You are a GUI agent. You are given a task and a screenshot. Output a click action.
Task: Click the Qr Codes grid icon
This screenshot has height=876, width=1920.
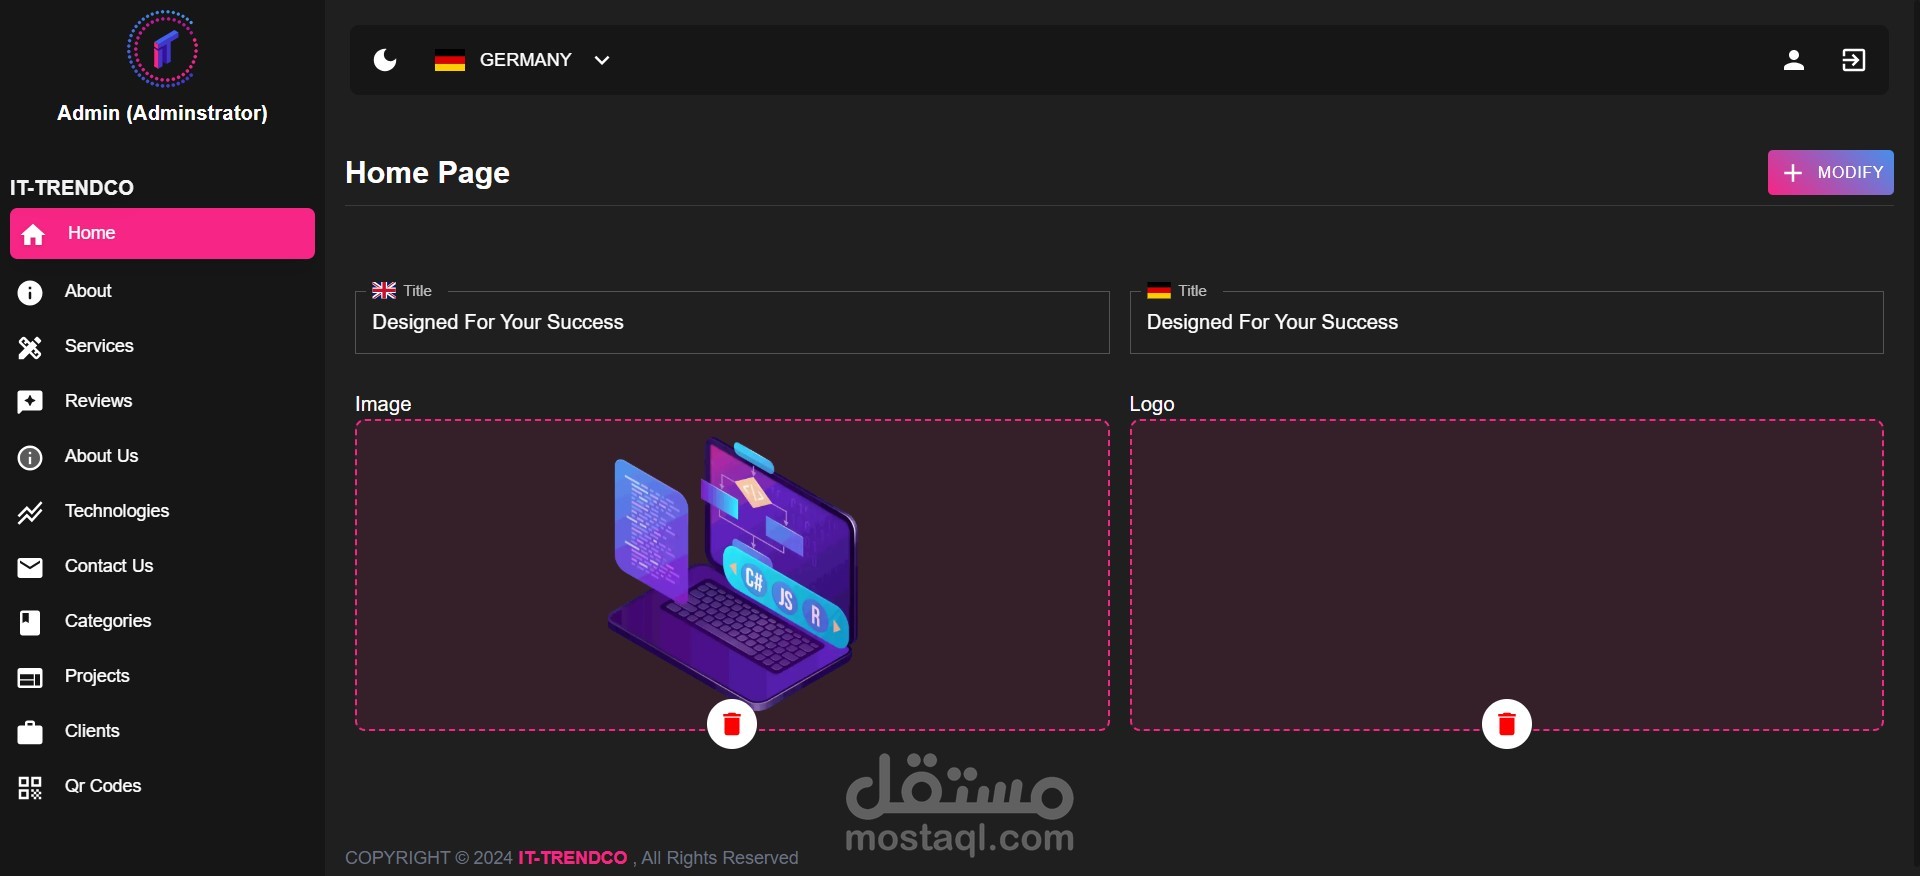click(30, 788)
